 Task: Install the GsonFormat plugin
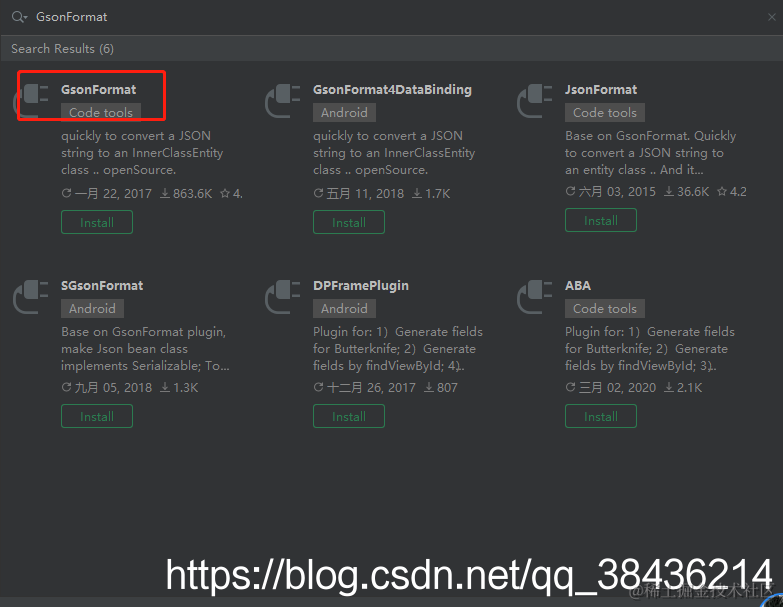(x=97, y=222)
